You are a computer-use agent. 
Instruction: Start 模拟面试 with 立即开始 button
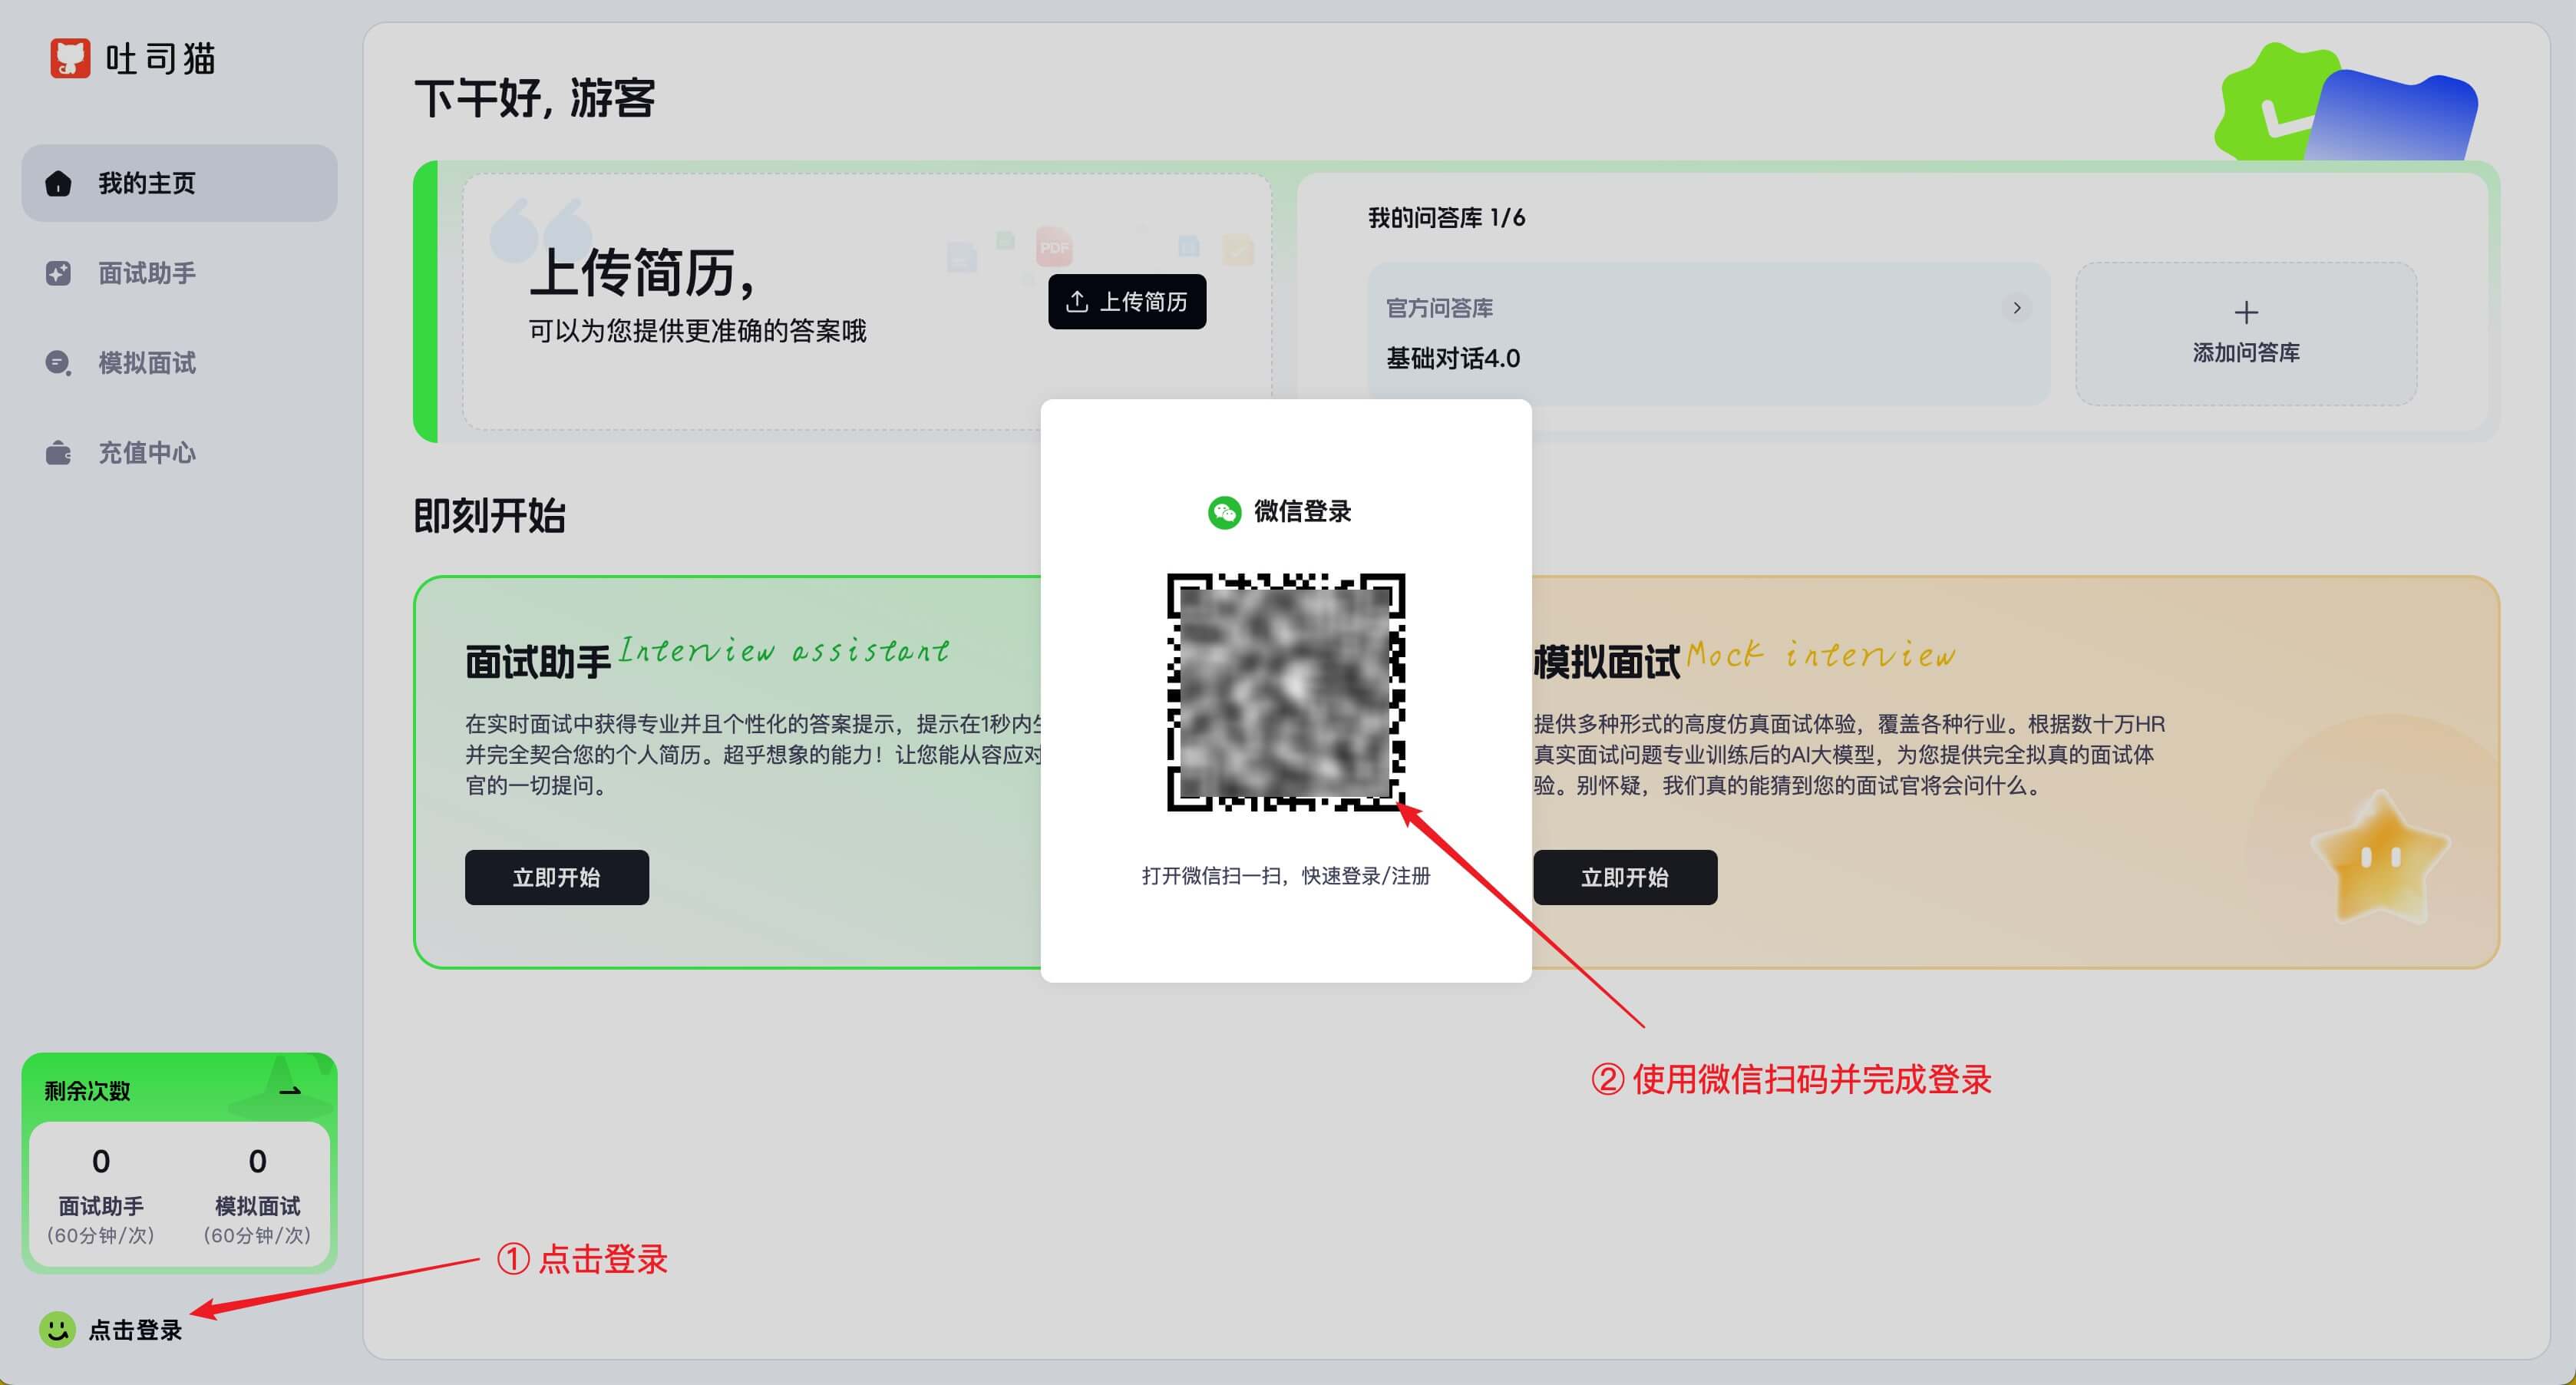(x=1624, y=877)
